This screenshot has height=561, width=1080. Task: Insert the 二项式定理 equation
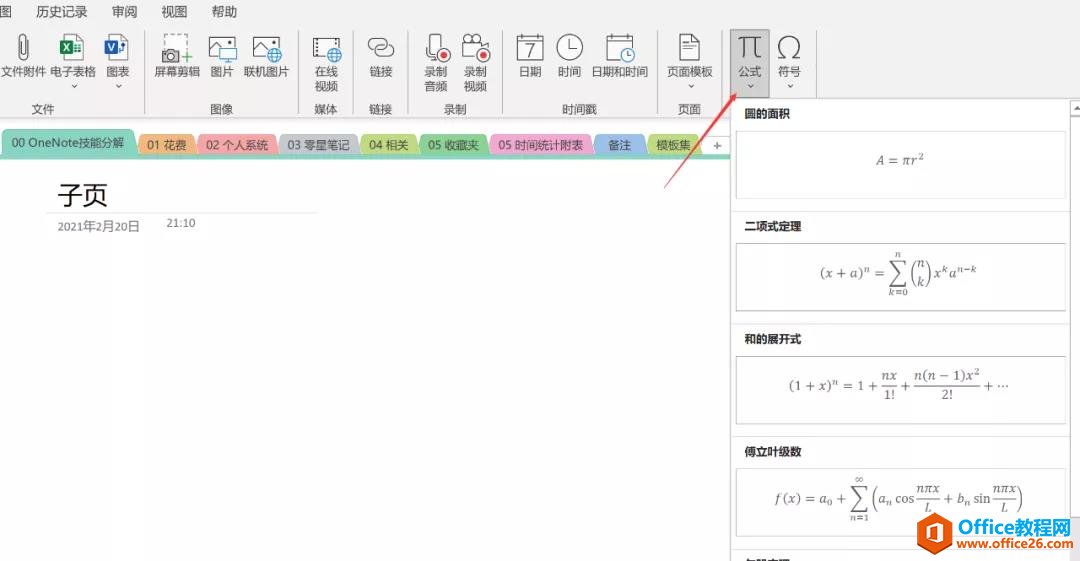pos(901,277)
